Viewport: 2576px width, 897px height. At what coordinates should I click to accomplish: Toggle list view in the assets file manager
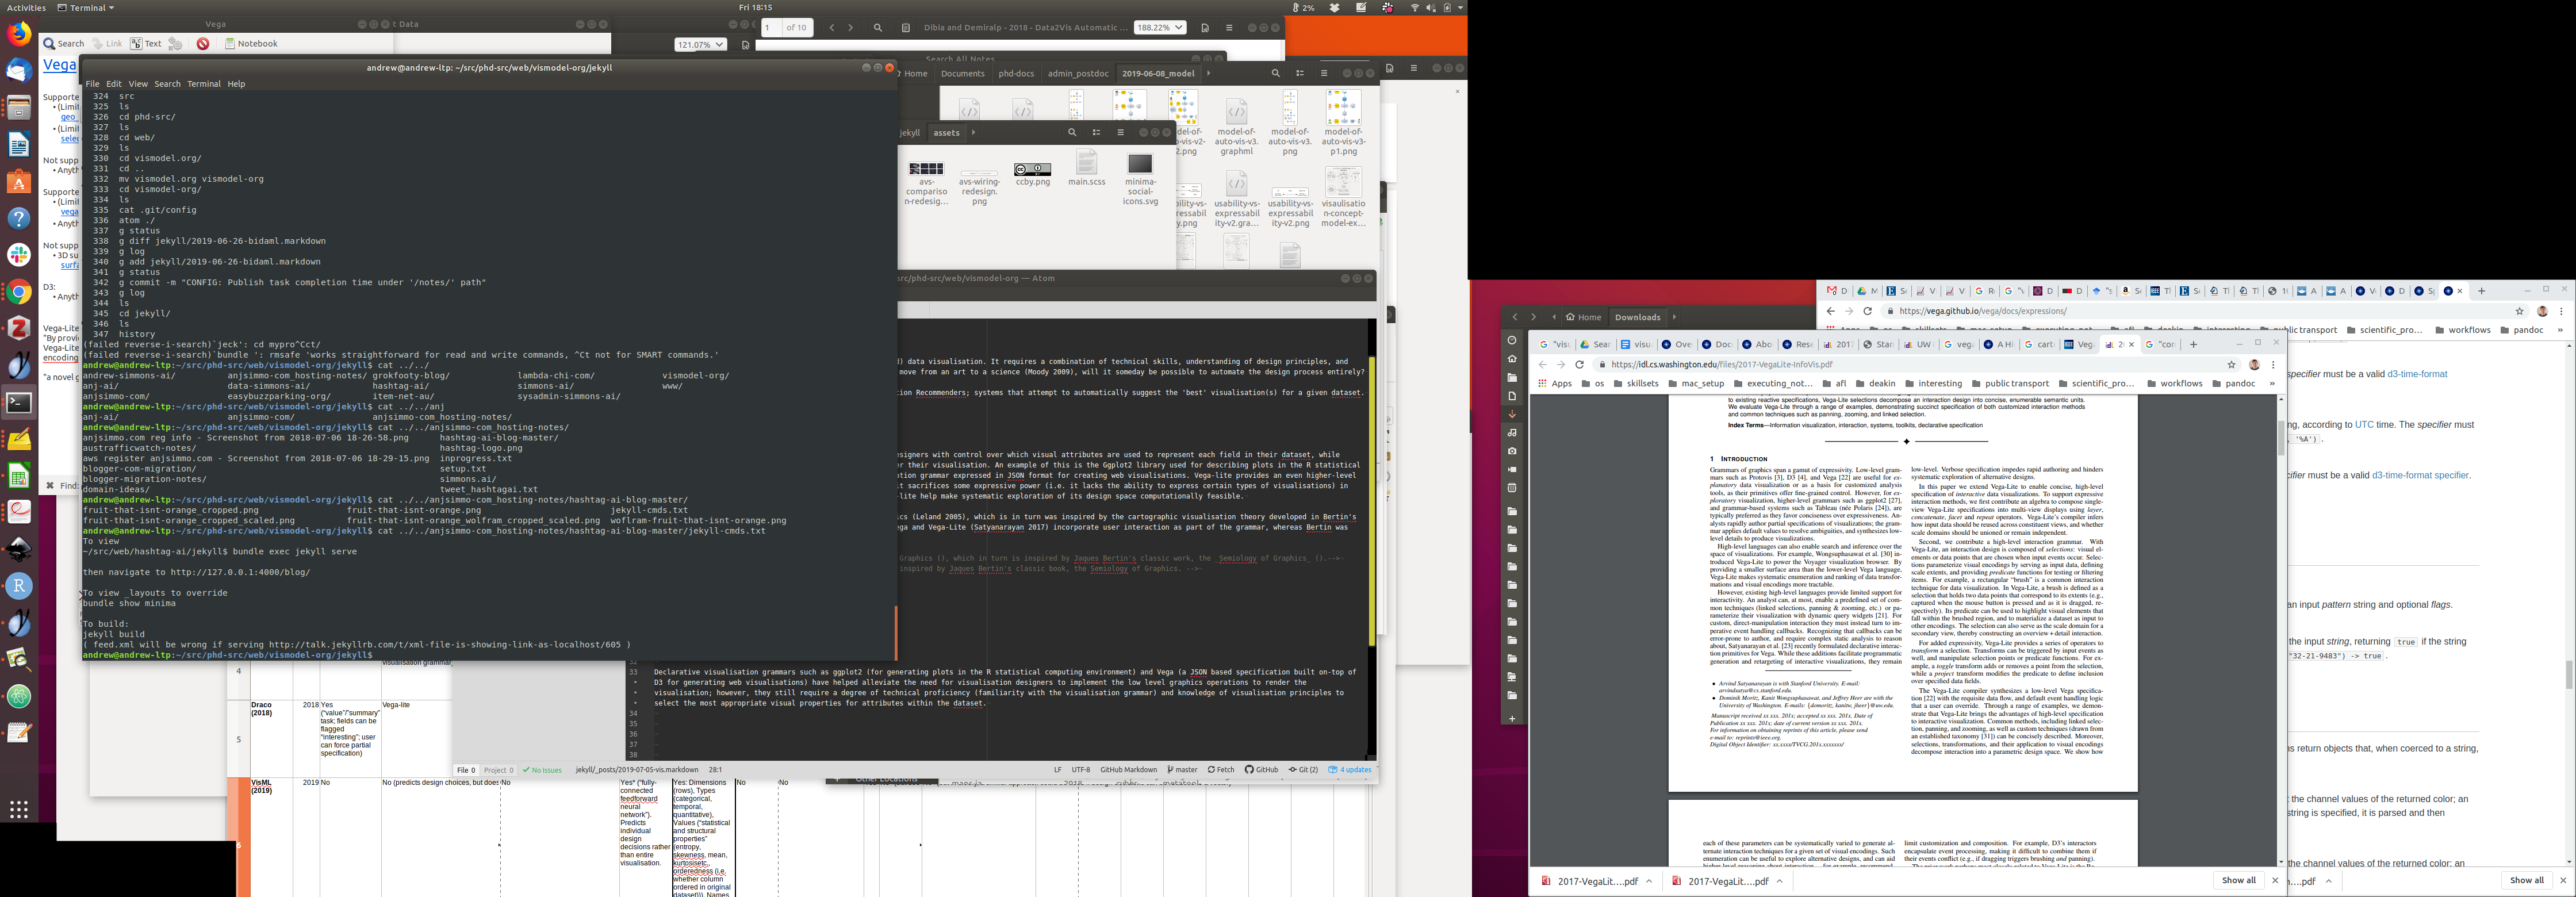[1096, 133]
